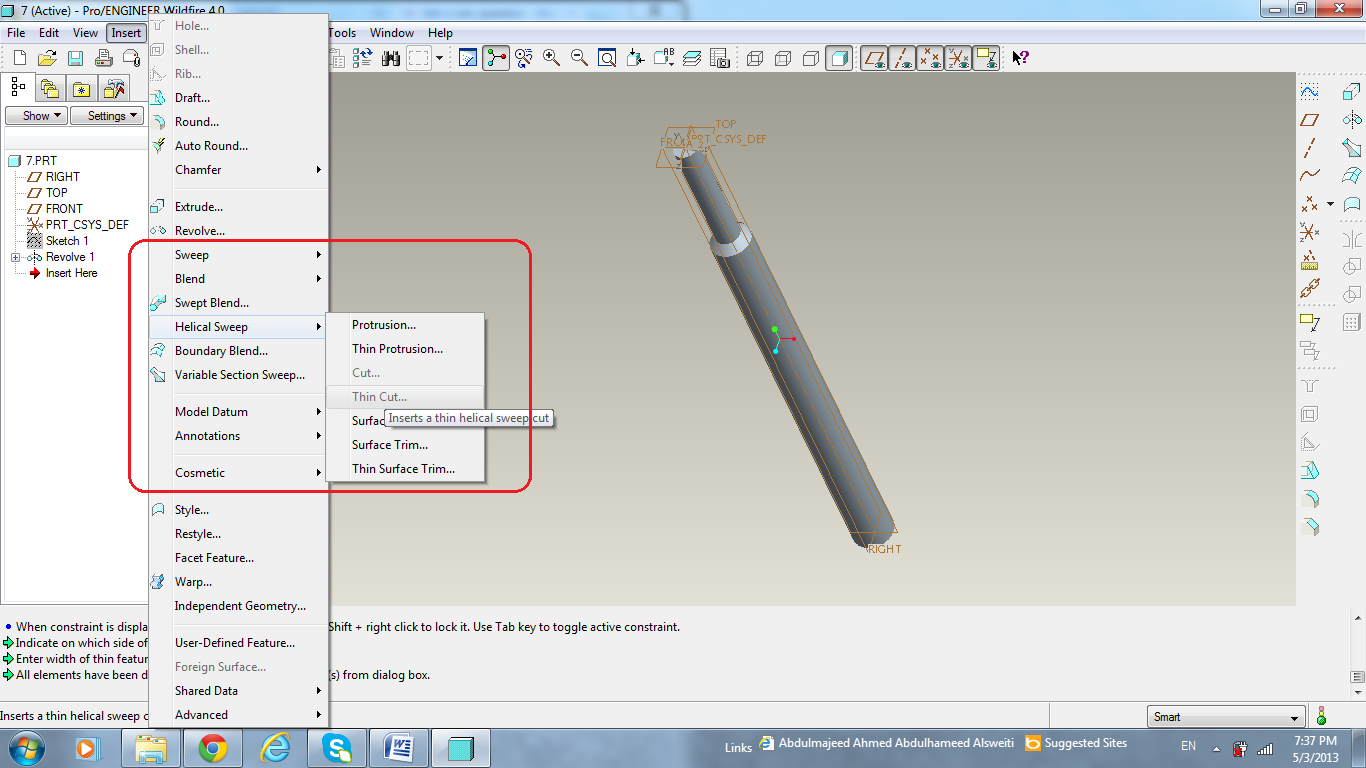This screenshot has width=1366, height=768.
Task: Switch to No Hidden display
Action: pyautogui.click(x=811, y=58)
